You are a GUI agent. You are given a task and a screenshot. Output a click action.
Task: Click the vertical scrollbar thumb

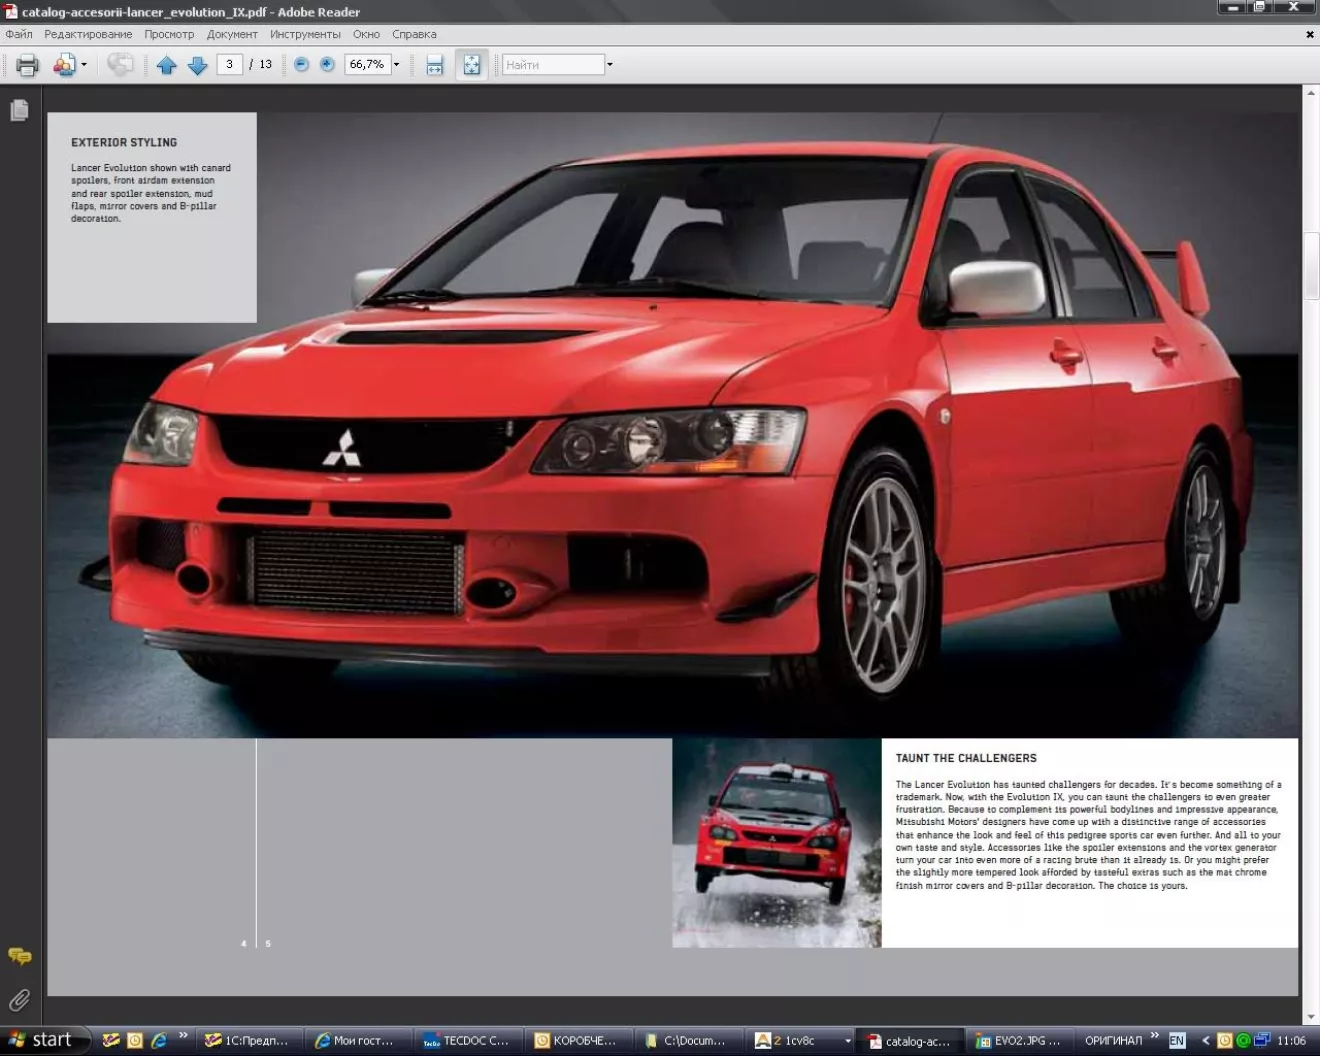click(1311, 265)
